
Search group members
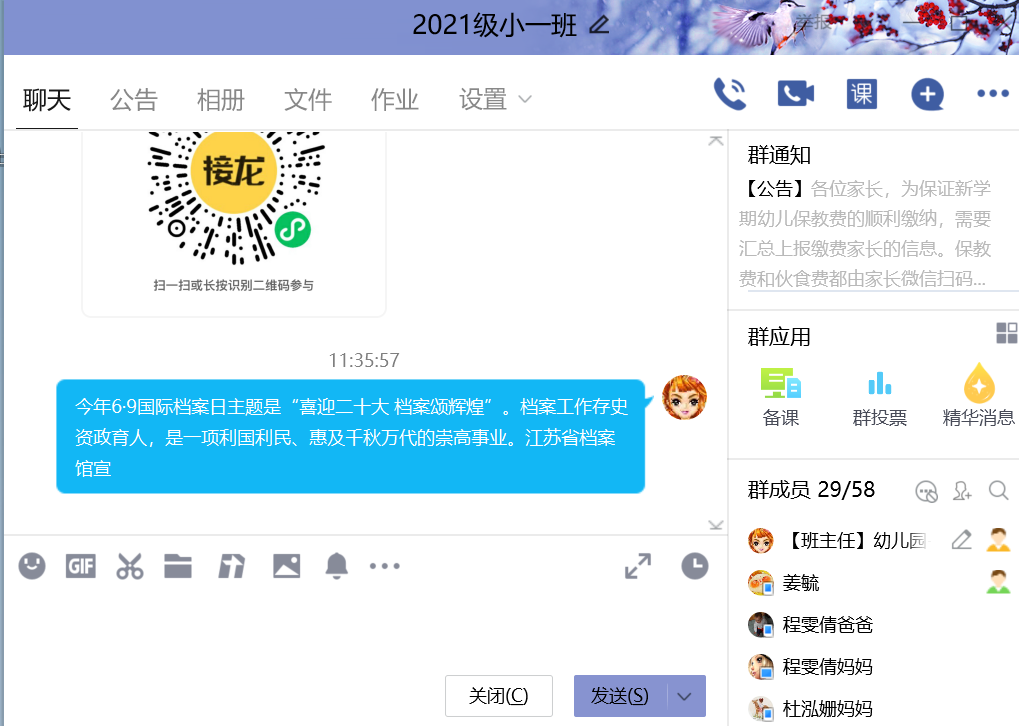click(x=998, y=491)
